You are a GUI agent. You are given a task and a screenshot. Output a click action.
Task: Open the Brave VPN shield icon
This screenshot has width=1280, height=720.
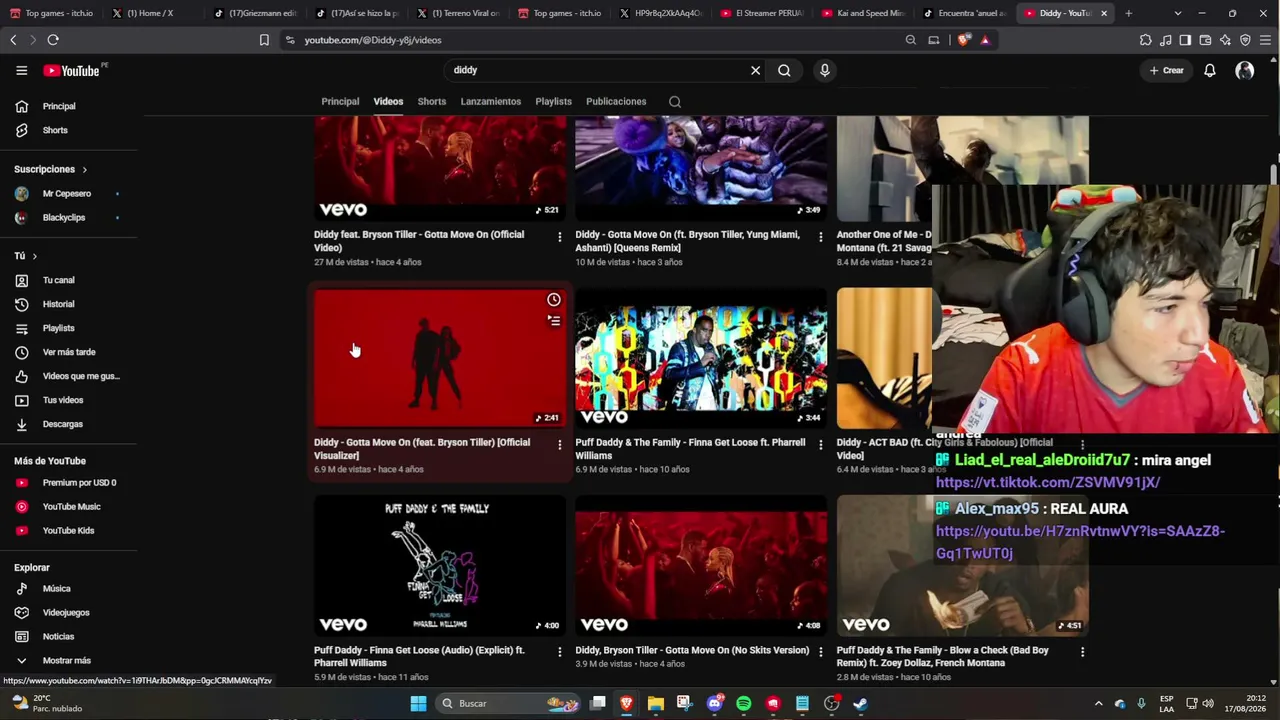(1245, 40)
